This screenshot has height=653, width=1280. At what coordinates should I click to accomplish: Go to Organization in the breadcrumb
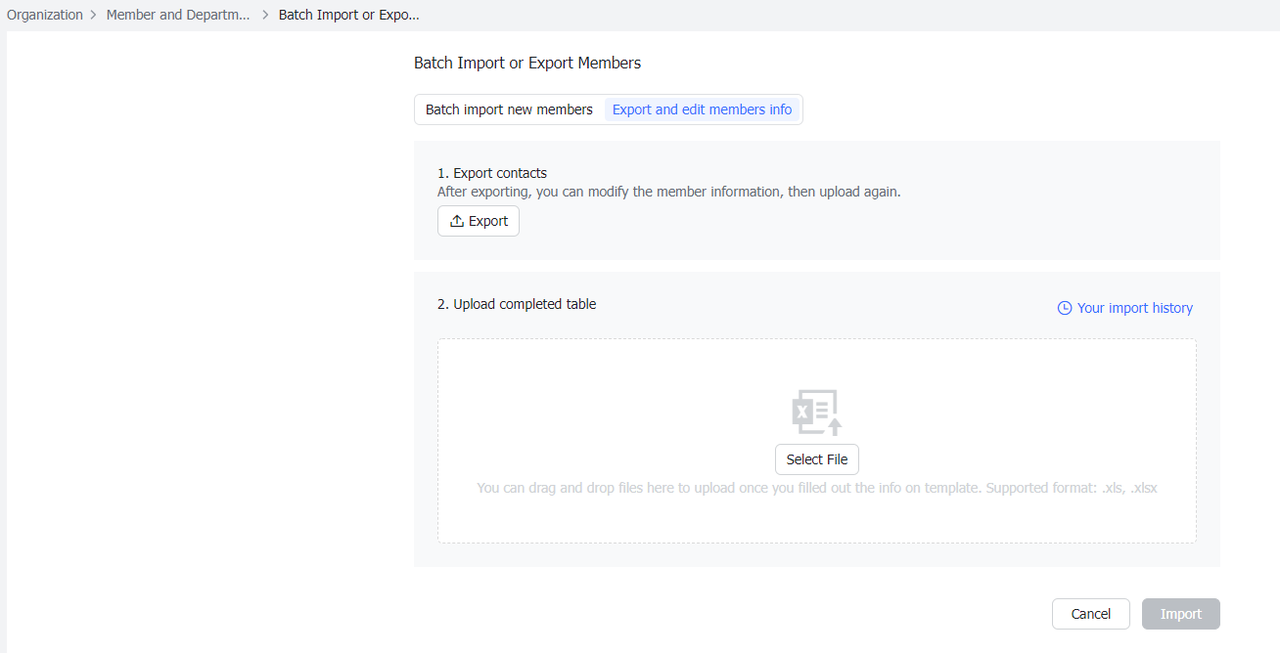pos(45,16)
